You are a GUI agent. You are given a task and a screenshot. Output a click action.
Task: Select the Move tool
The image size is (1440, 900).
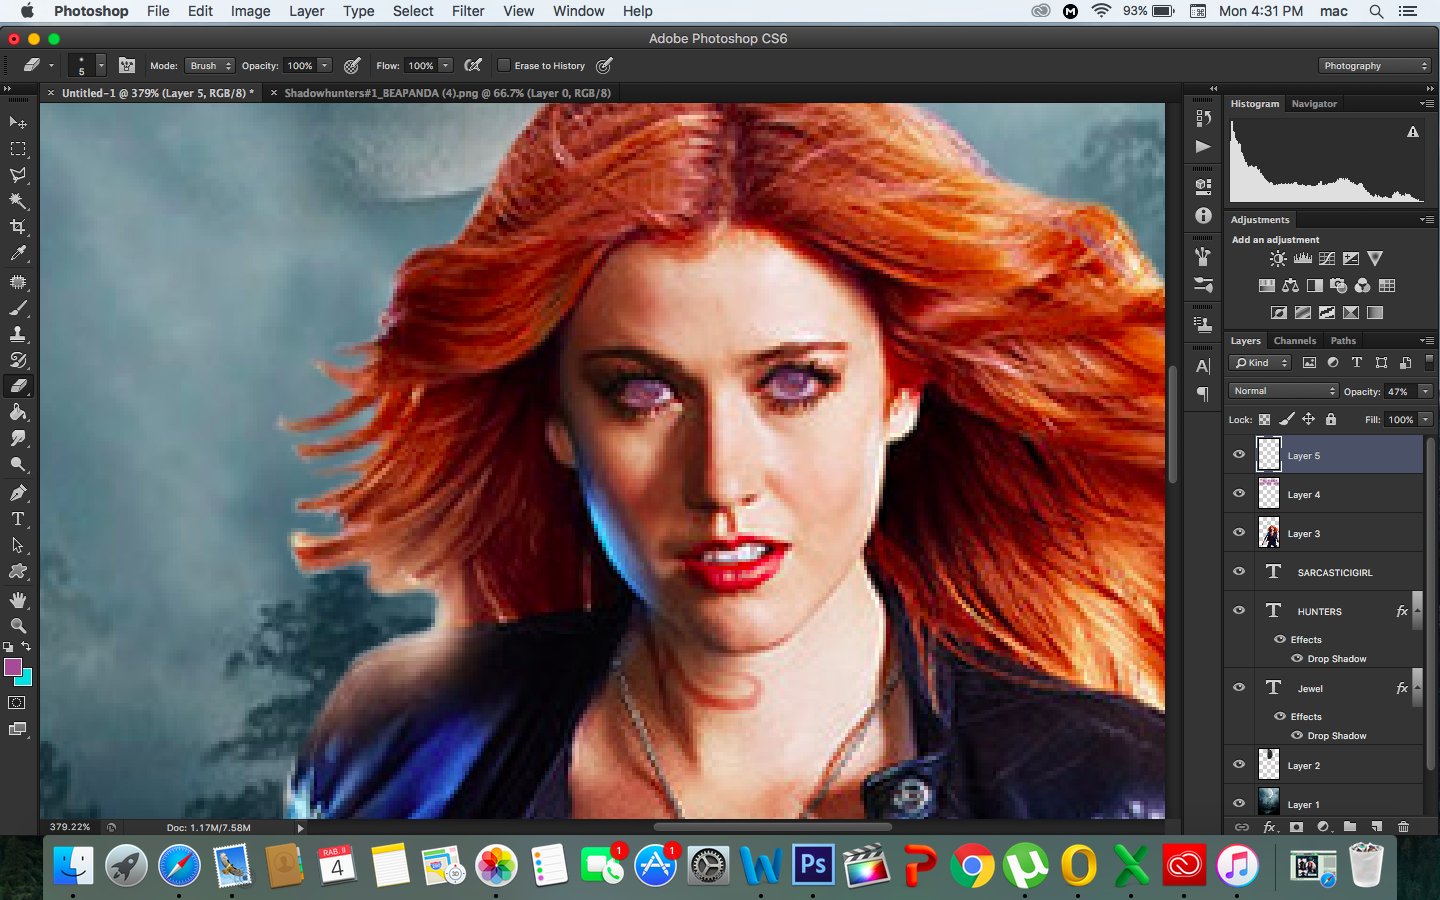coord(18,122)
